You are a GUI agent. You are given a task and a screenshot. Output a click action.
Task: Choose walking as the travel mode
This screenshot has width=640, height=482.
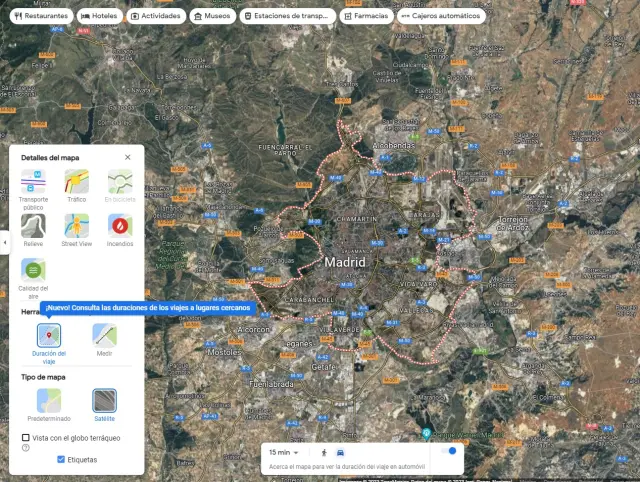pyautogui.click(x=324, y=452)
